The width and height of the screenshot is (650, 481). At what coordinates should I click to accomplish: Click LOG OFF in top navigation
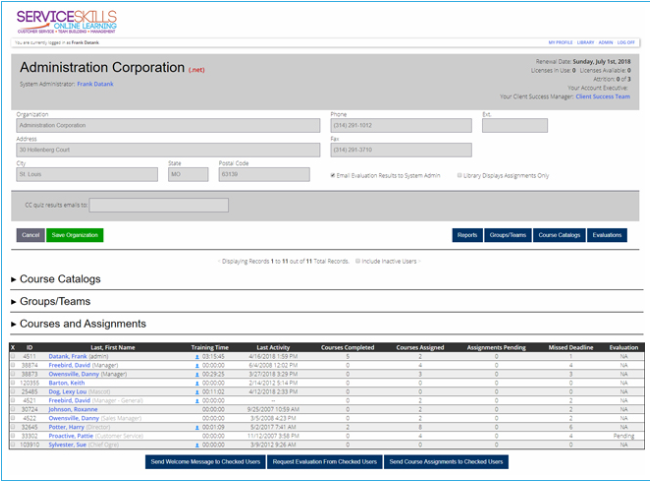(626, 42)
